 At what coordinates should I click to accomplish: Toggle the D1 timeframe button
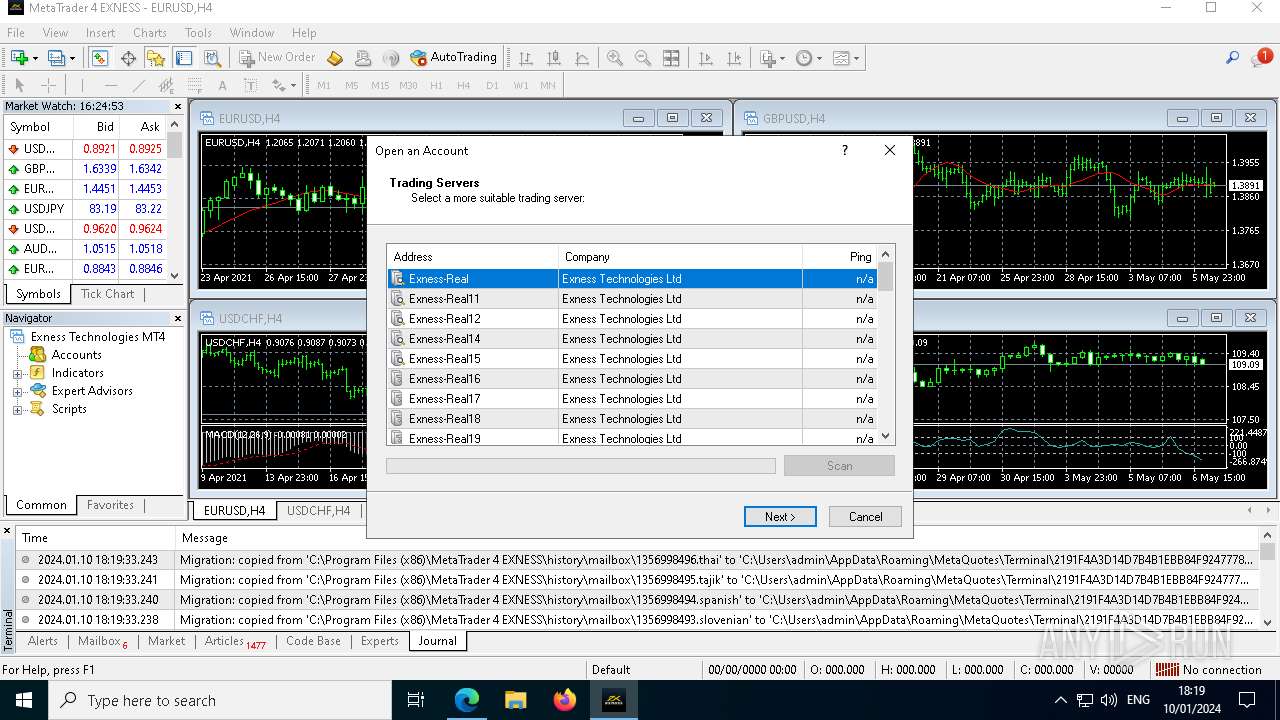492,85
